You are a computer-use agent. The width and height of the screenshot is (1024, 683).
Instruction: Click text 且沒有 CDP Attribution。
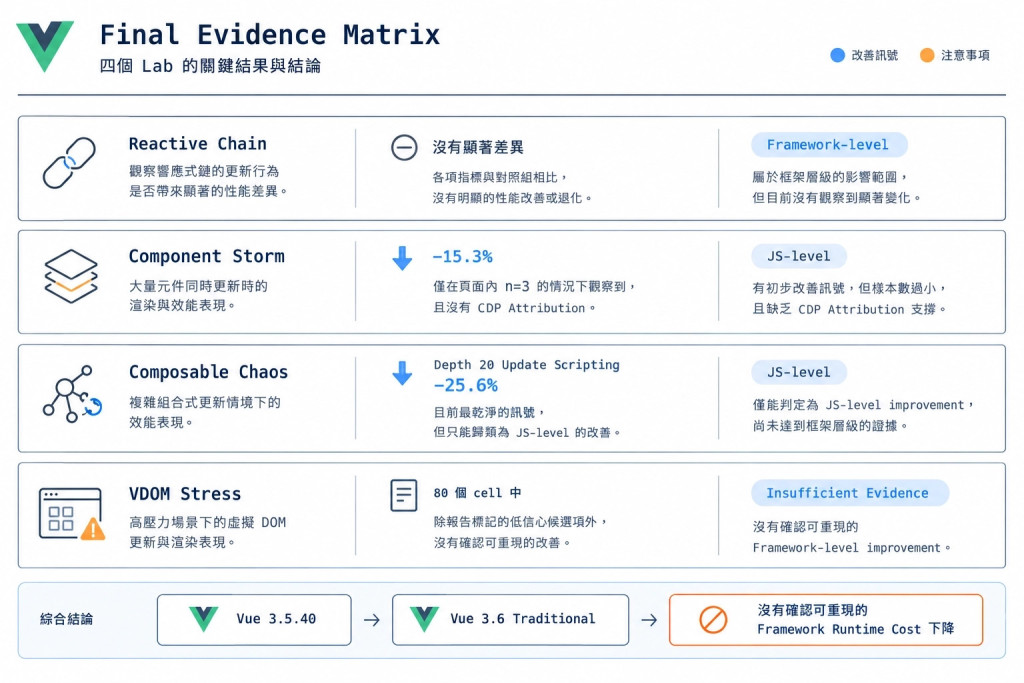[515, 308]
